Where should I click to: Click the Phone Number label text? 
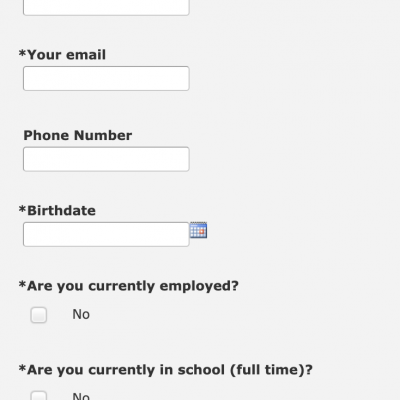78,135
